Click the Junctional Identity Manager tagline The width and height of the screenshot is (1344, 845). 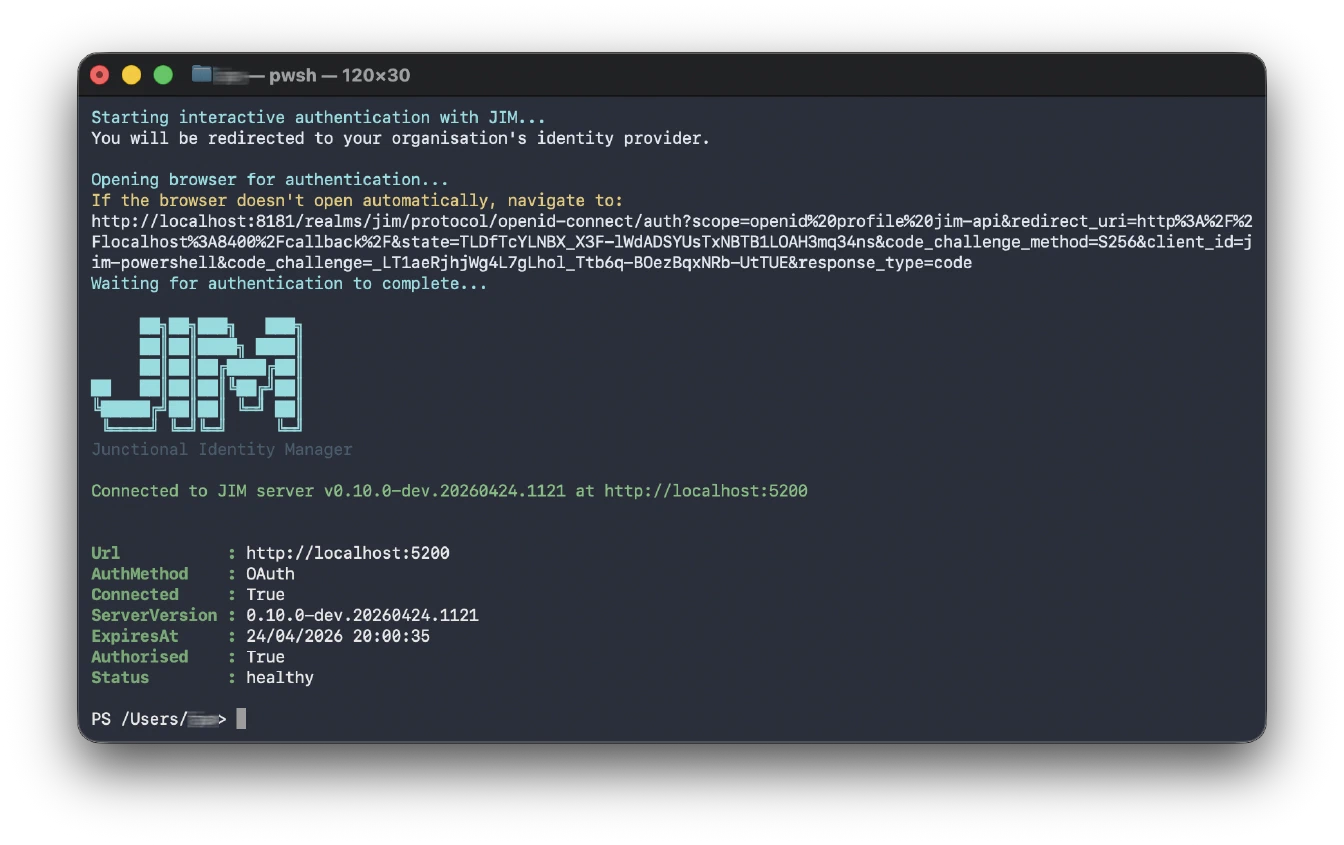pyautogui.click(x=221, y=449)
